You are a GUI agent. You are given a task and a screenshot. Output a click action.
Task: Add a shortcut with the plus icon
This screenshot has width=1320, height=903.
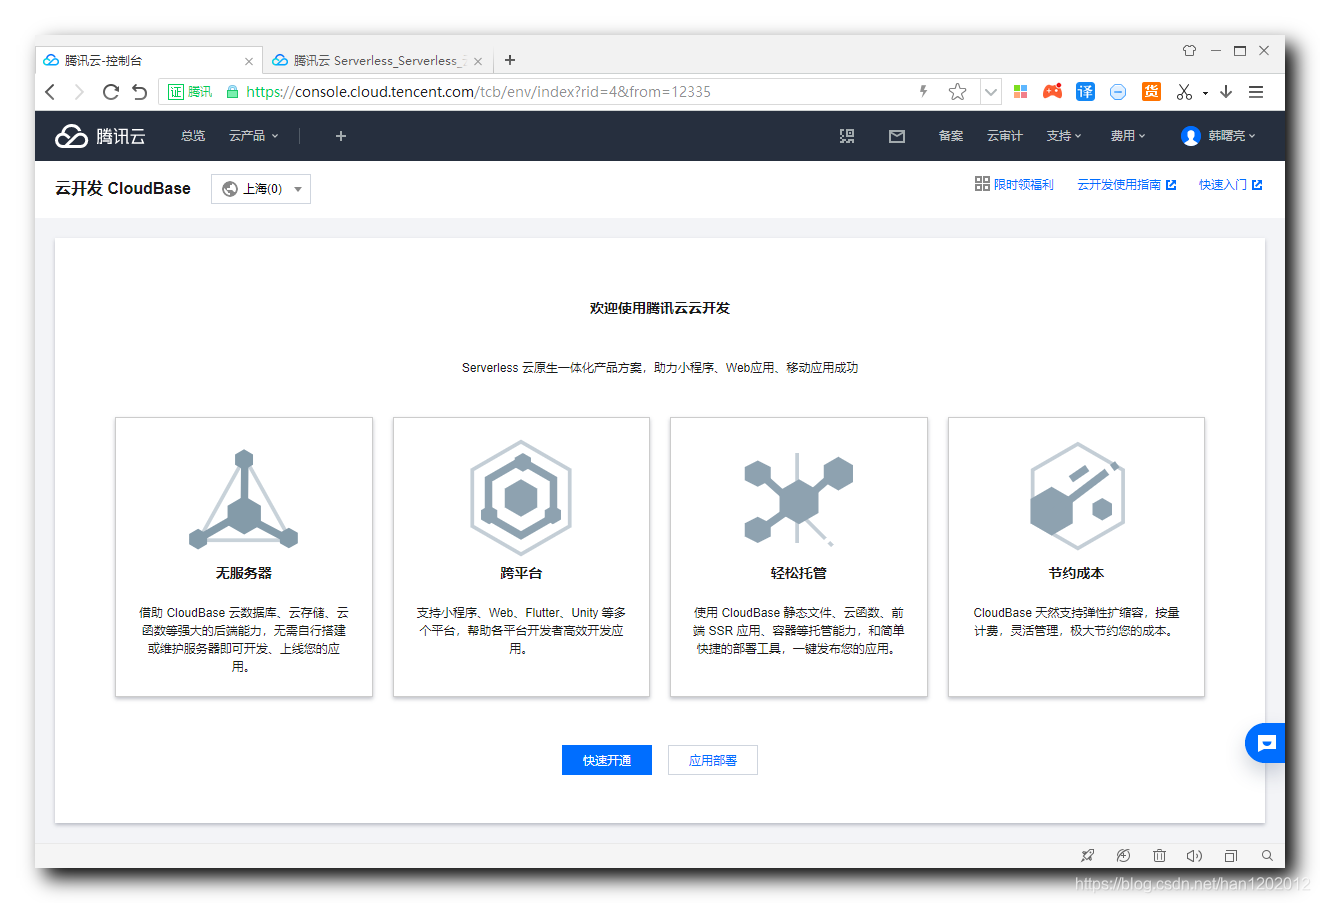click(x=341, y=136)
